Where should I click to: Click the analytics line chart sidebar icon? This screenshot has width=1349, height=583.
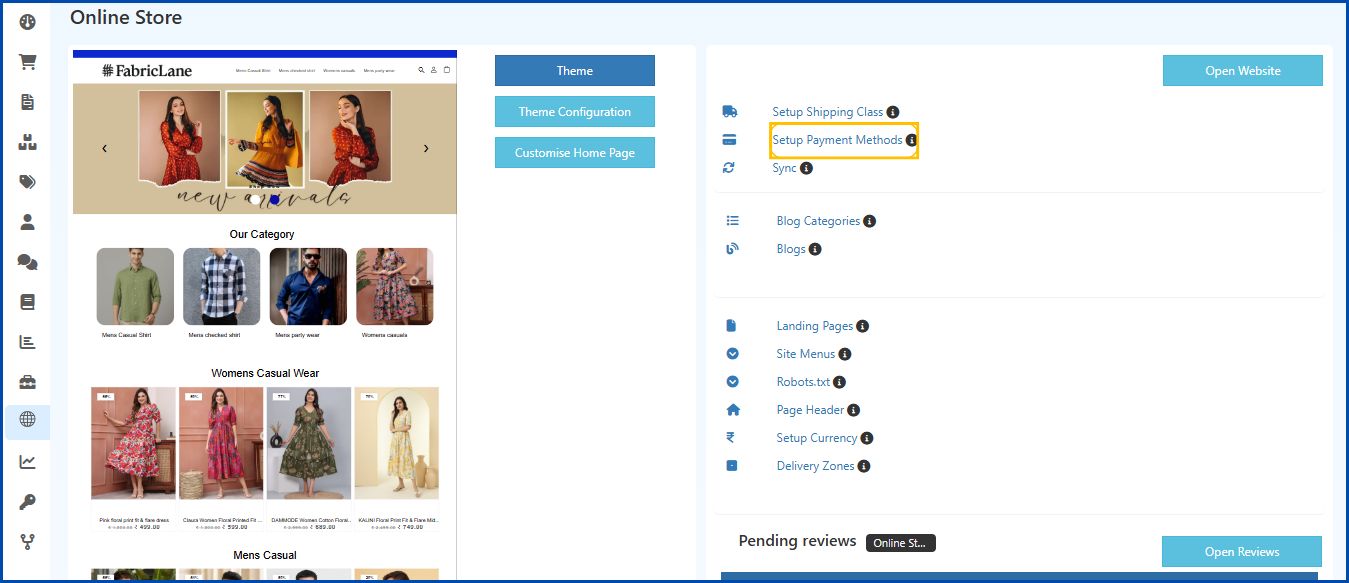pyautogui.click(x=27, y=461)
